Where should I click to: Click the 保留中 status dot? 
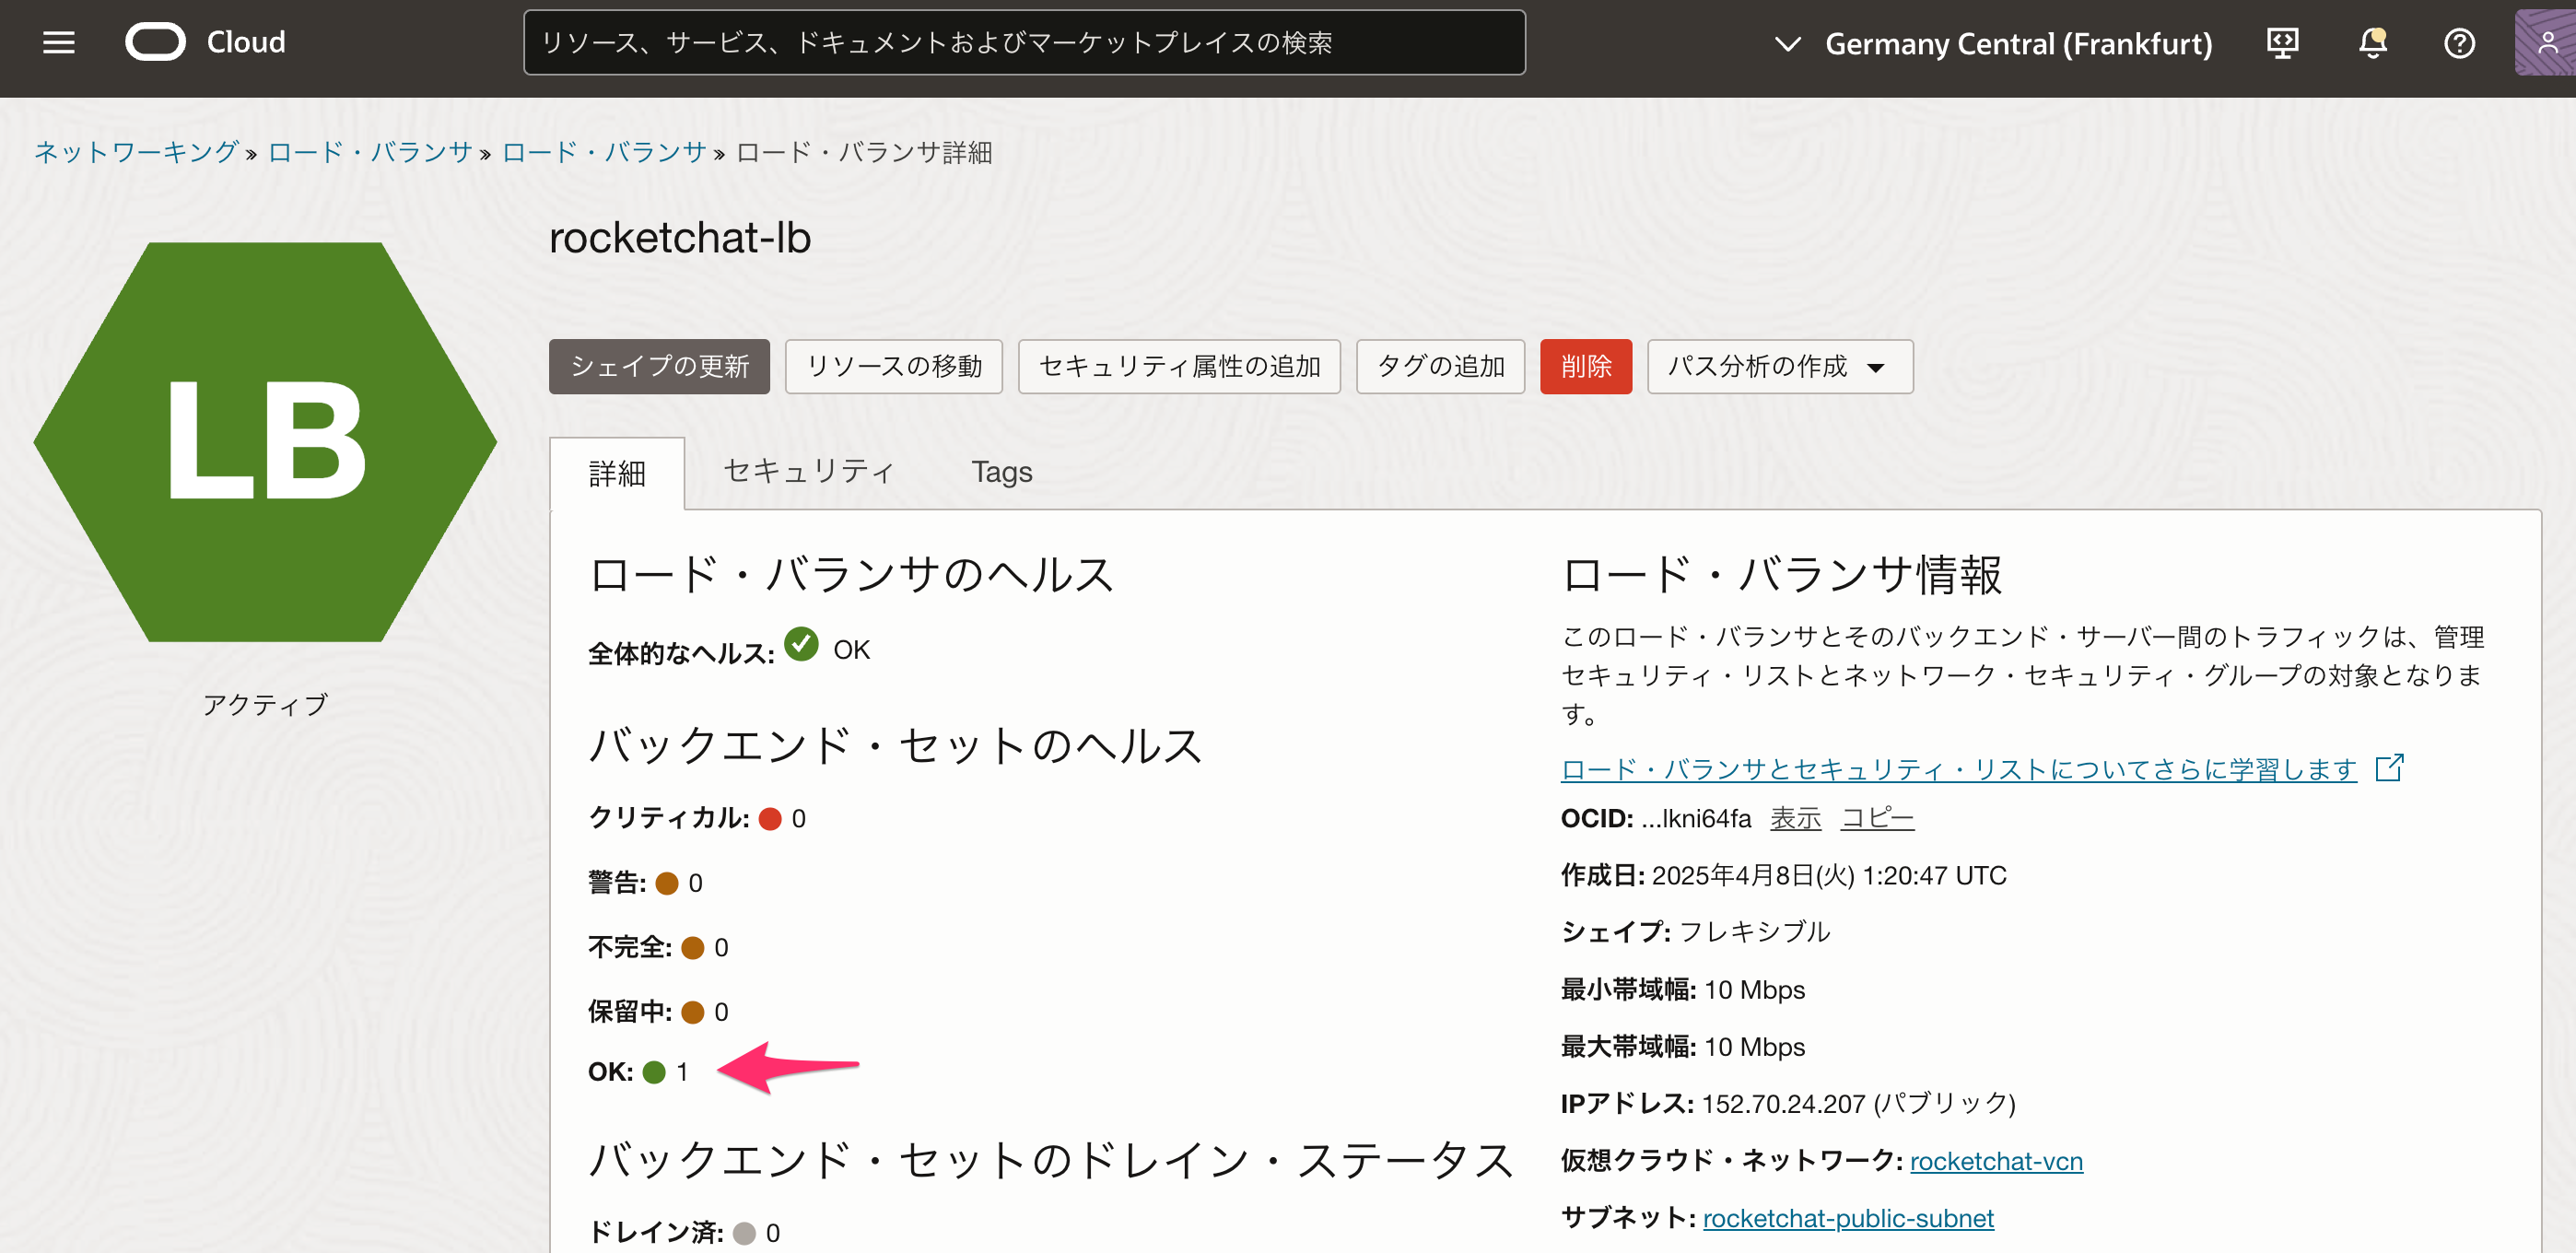(x=692, y=1012)
